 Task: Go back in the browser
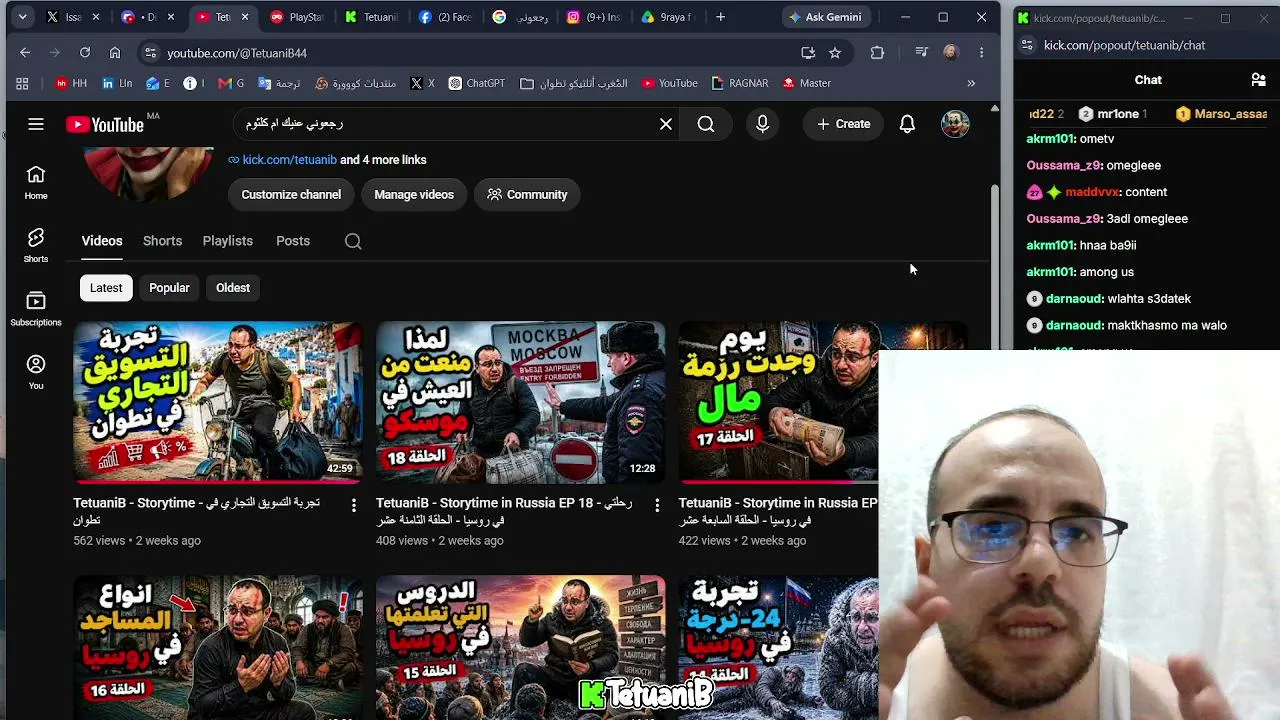(x=25, y=53)
